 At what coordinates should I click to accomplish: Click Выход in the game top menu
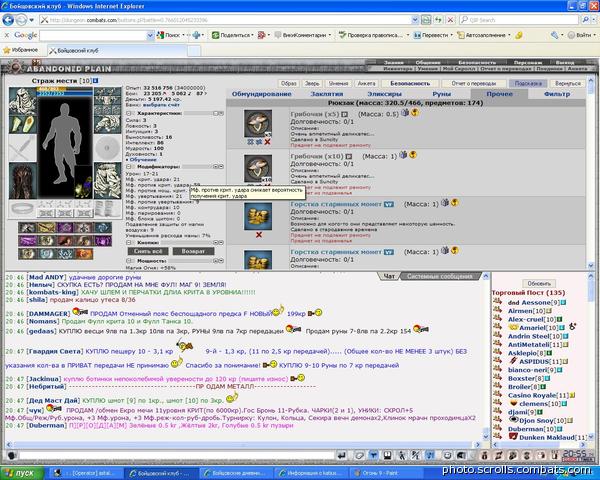click(x=565, y=62)
